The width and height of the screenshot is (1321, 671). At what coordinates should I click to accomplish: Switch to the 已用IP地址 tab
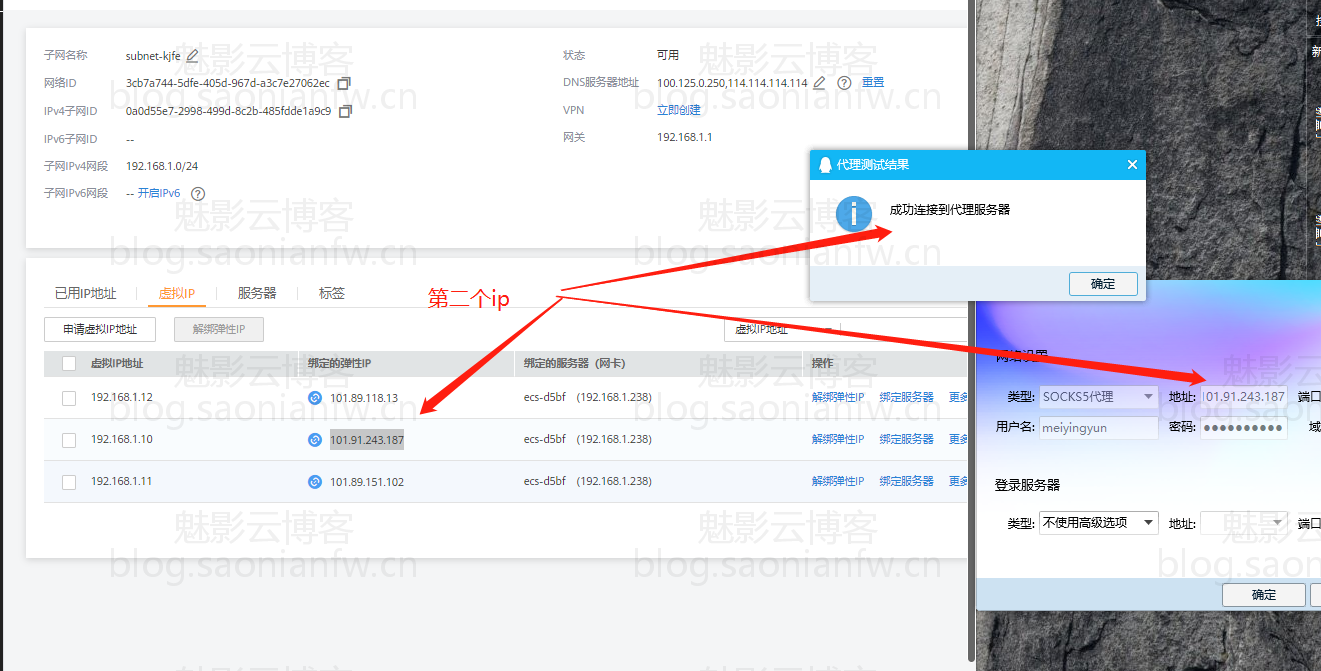(85, 294)
